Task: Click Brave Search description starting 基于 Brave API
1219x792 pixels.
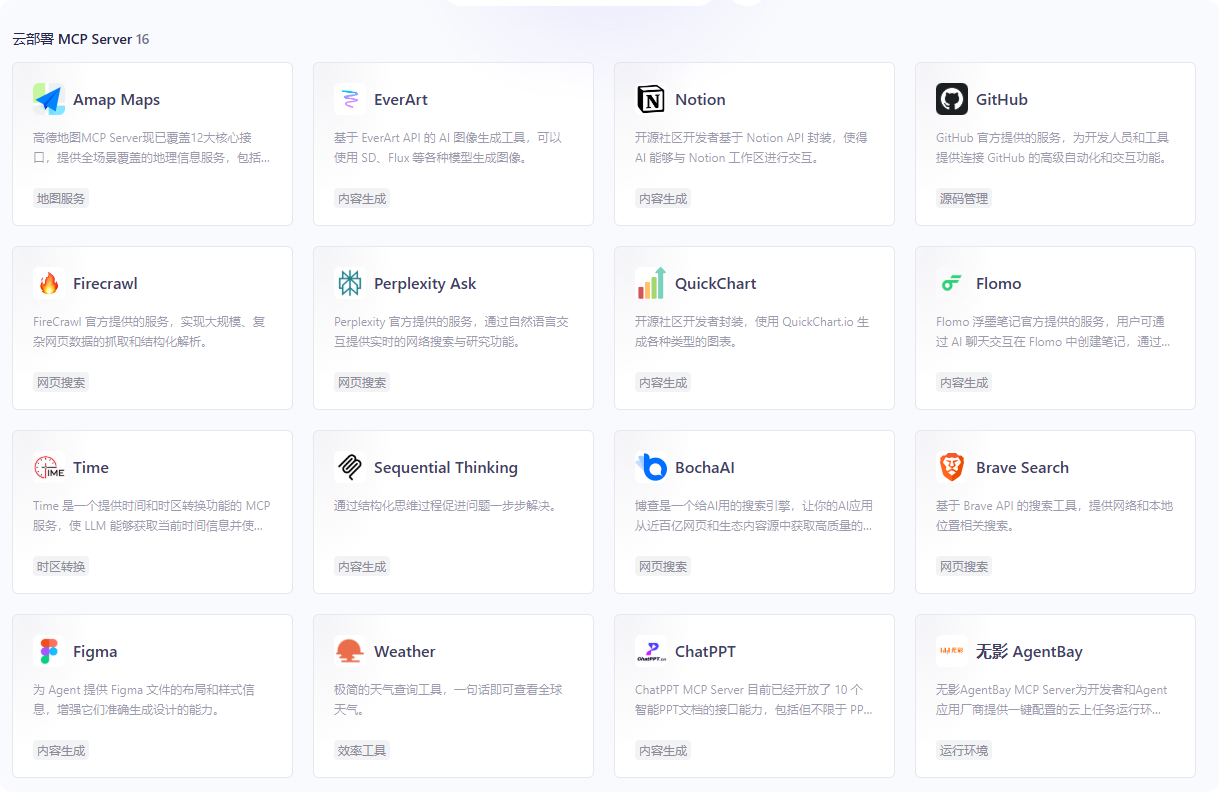Action: [1055, 515]
